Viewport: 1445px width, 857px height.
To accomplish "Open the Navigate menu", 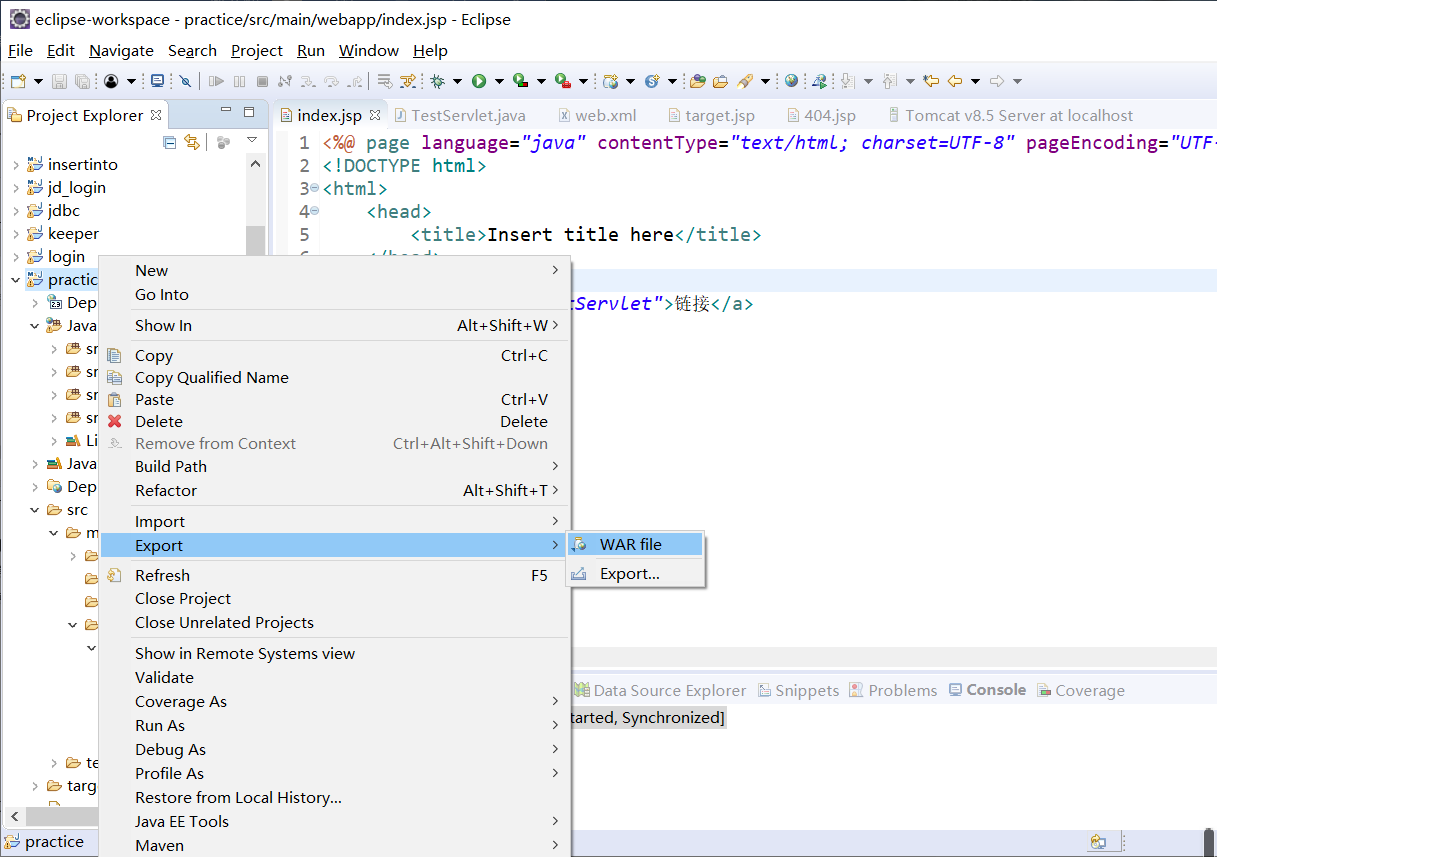I will tap(121, 50).
